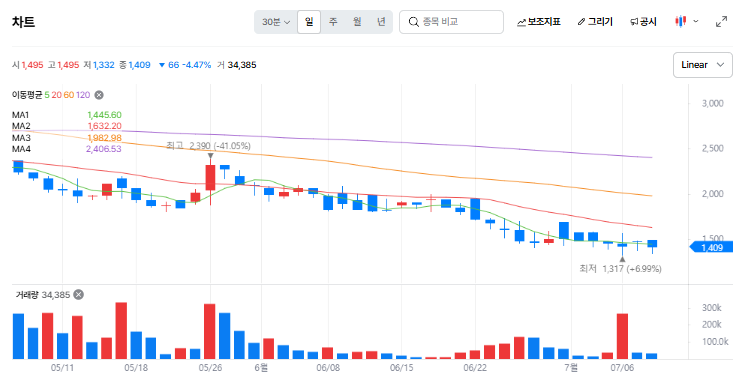Switch to the 년 (yearly) period tab

[381, 22]
